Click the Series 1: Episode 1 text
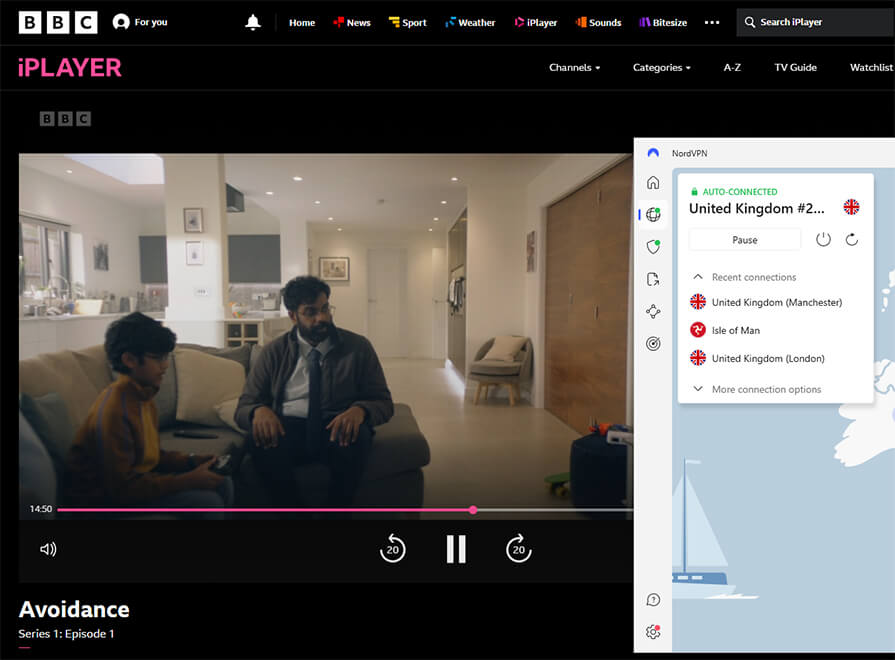 66,634
